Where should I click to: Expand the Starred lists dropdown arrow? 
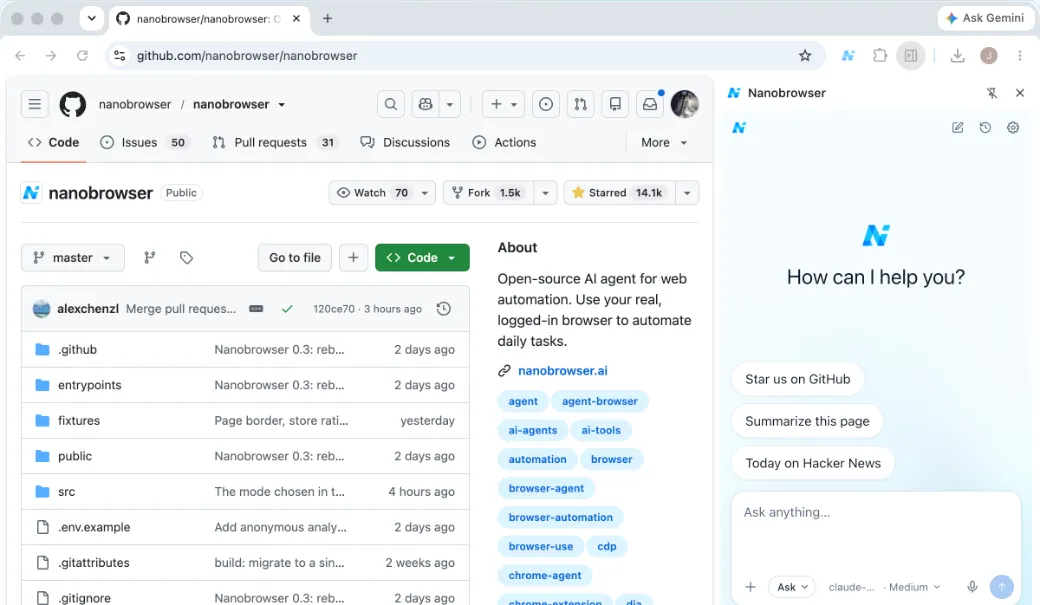[x=687, y=192]
